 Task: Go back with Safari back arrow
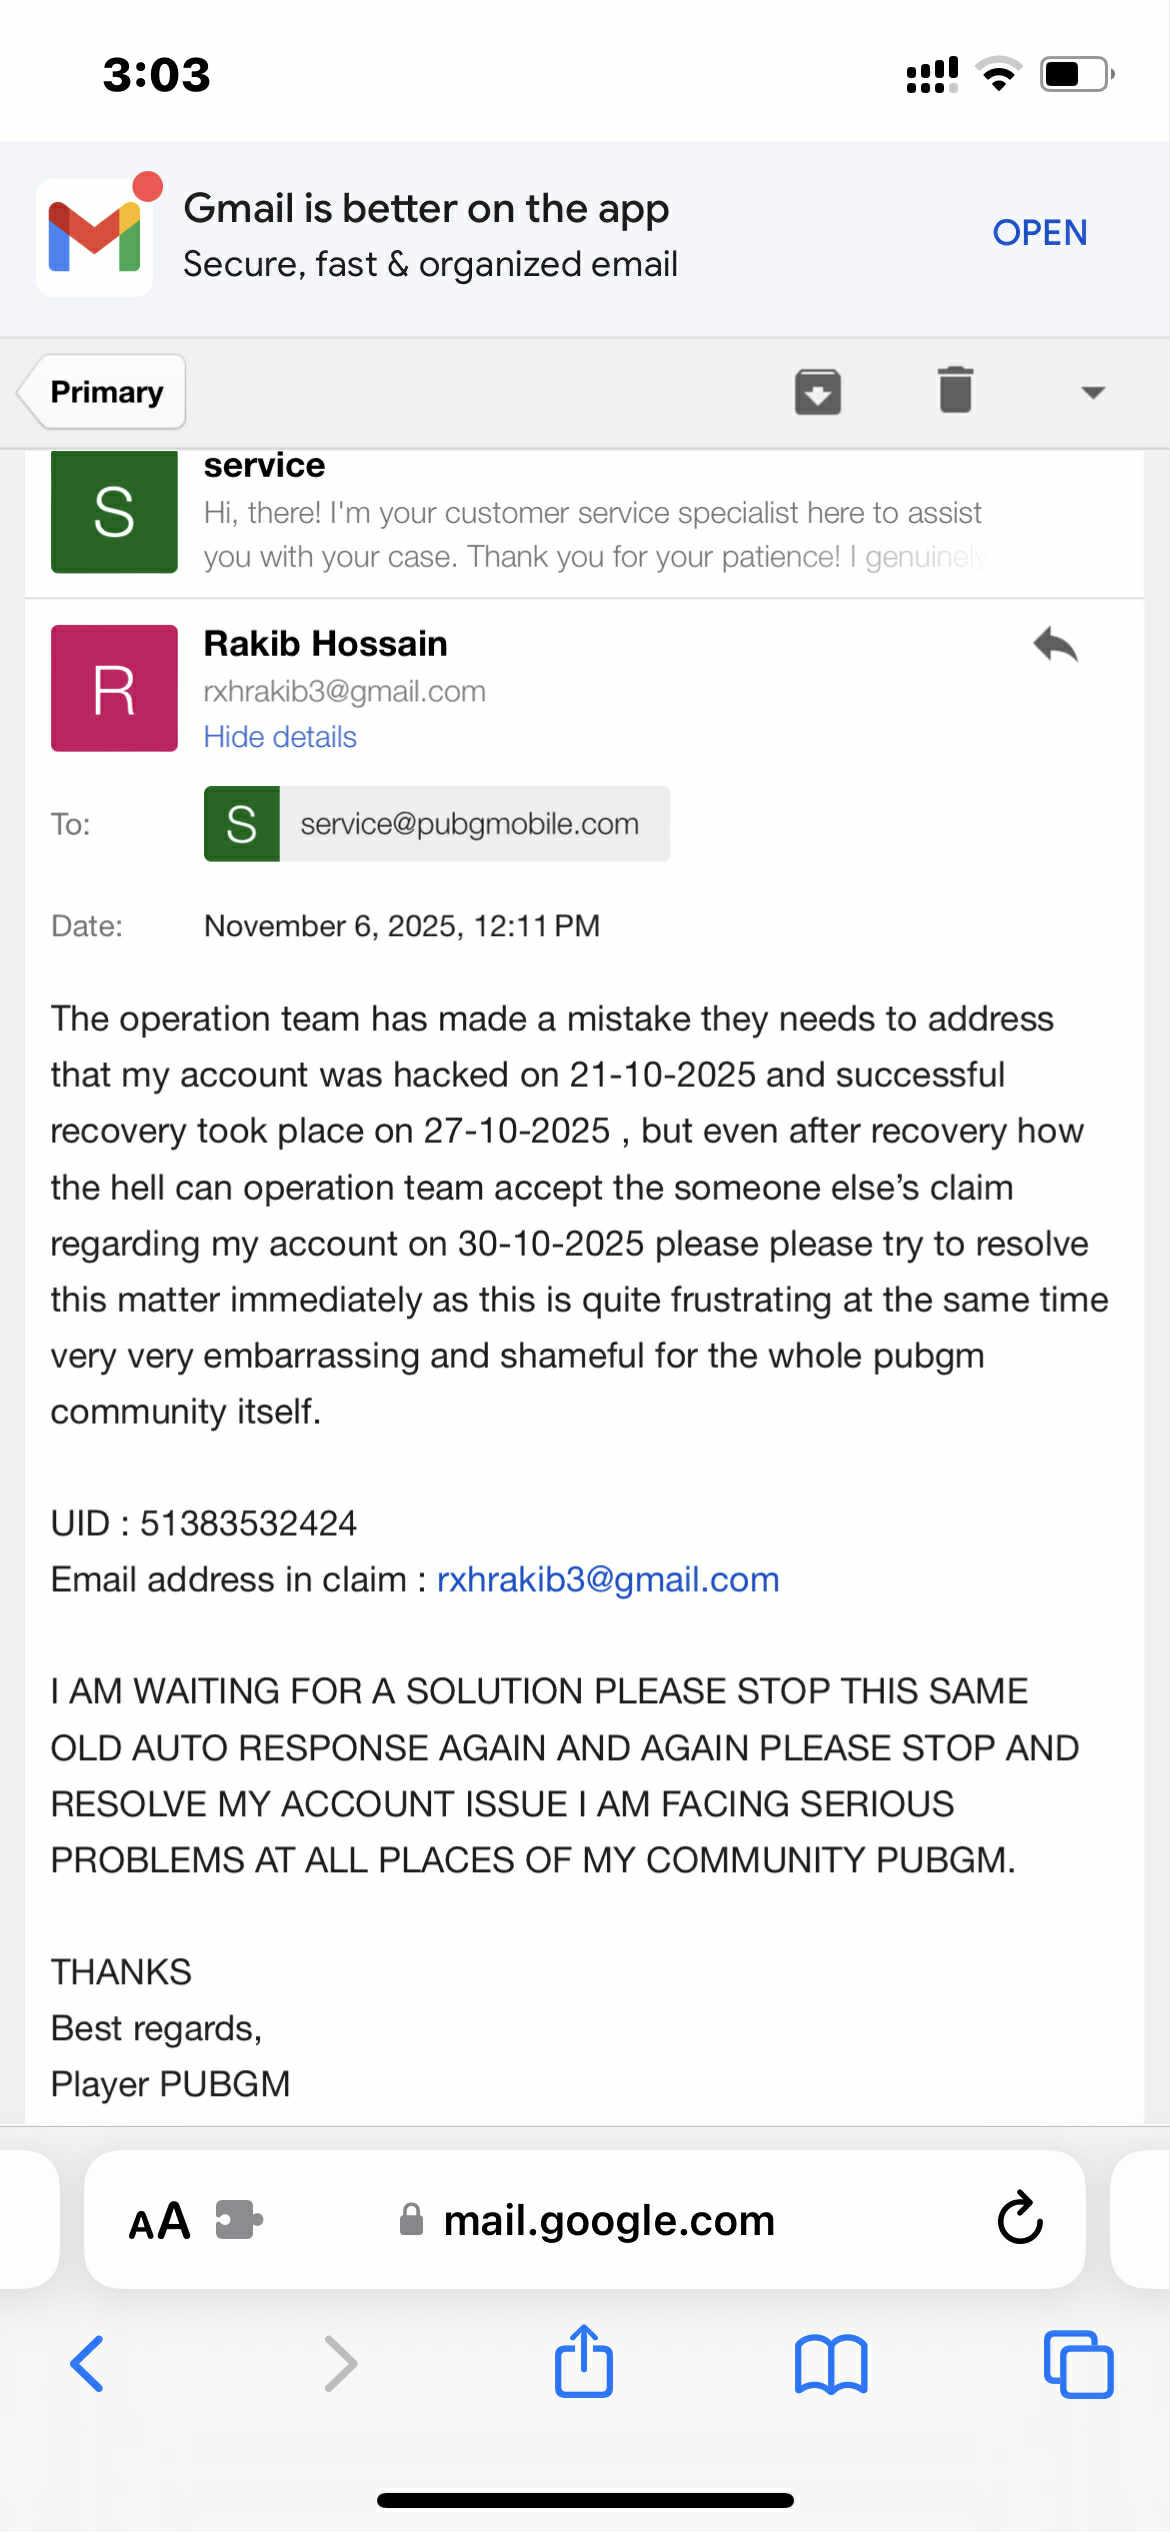point(87,2364)
